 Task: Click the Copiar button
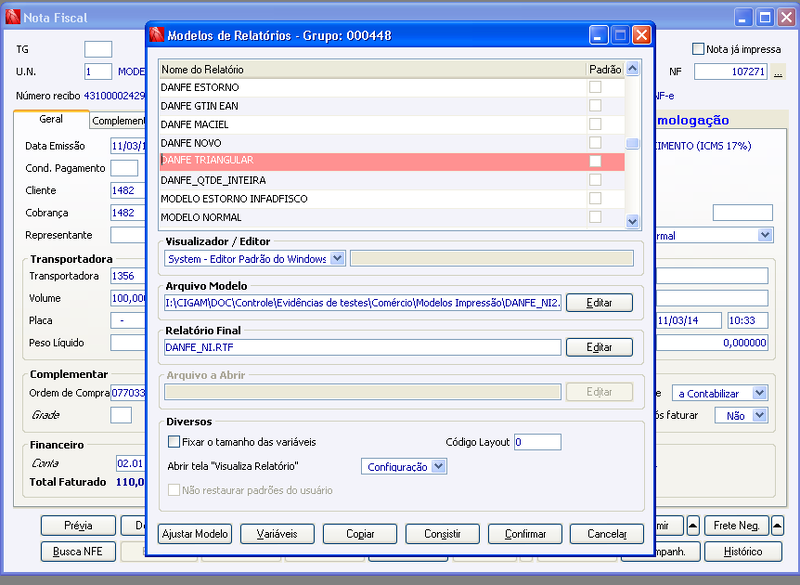[x=360, y=534]
